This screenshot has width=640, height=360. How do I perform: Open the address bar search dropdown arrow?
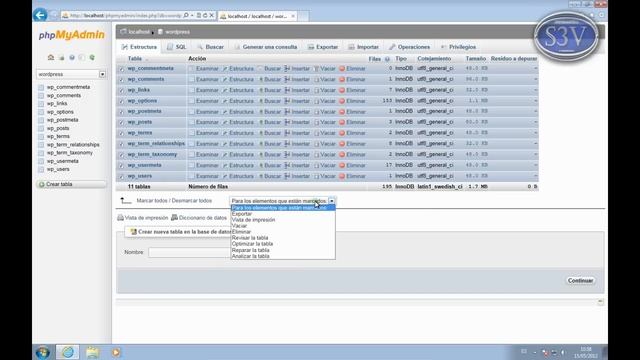192,16
